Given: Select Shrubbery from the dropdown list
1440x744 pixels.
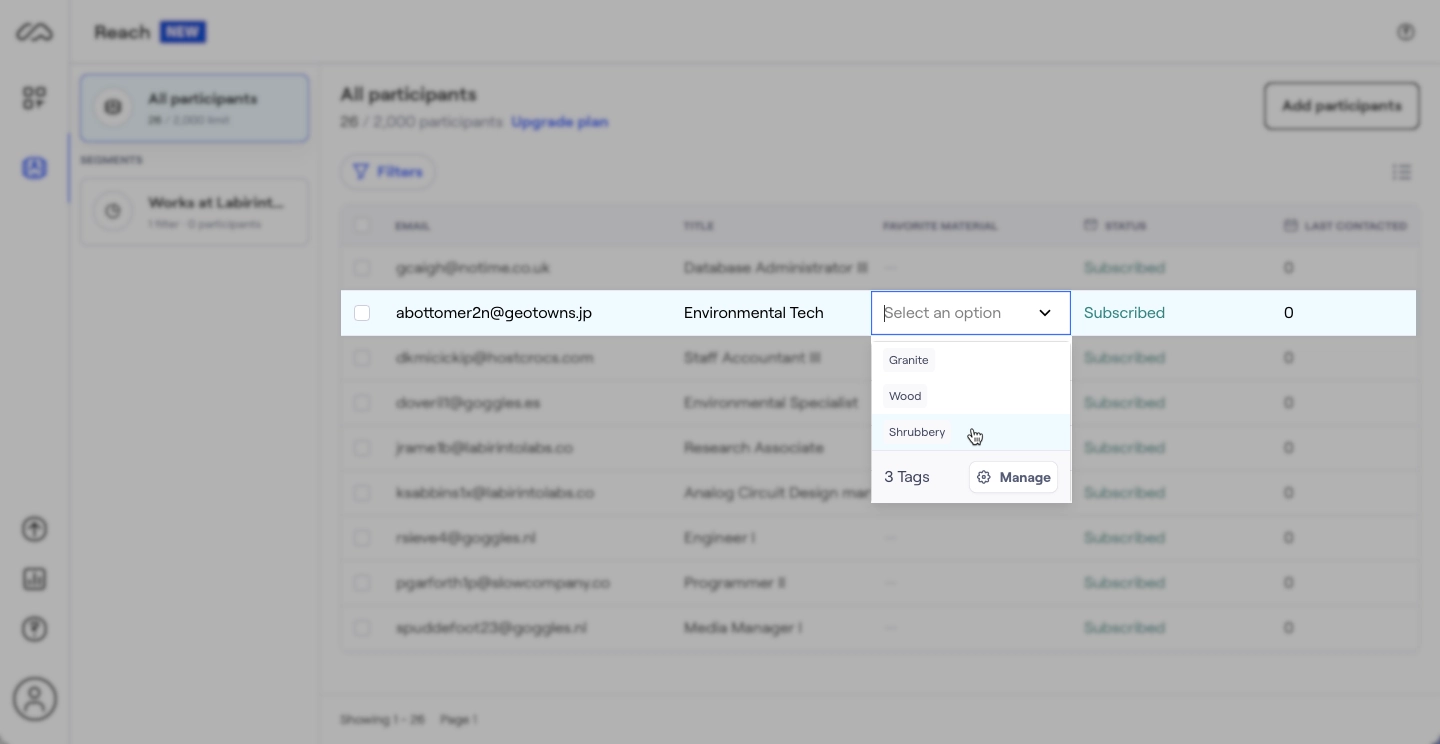Looking at the screenshot, I should point(917,432).
